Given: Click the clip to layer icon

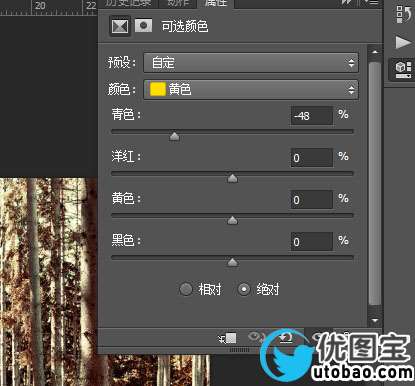Looking at the screenshot, I should (x=227, y=338).
